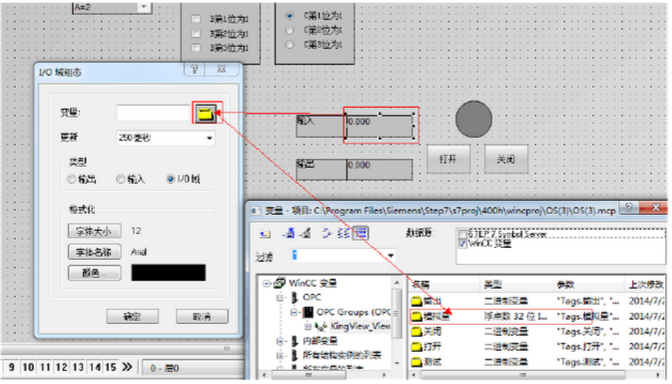
Task: Click the dark tag icon beside the blue one
Action: pos(306,233)
